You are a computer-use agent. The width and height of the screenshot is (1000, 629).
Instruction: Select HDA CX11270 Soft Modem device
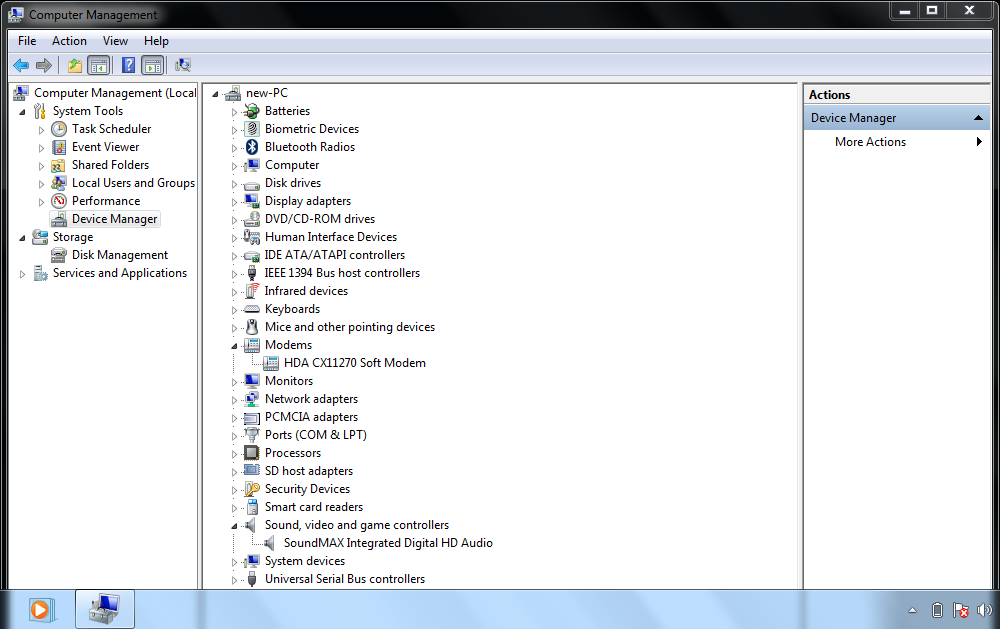355,363
